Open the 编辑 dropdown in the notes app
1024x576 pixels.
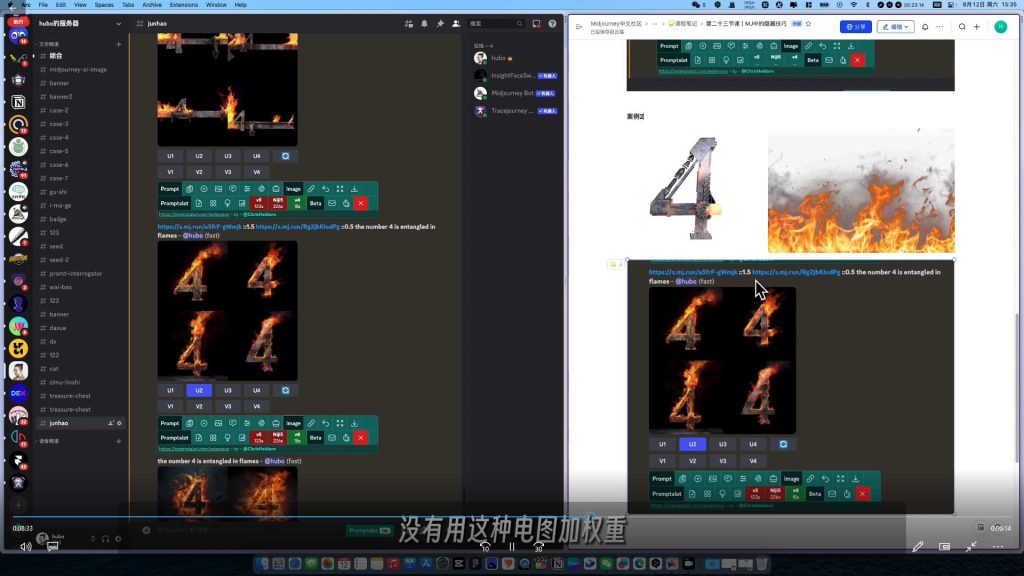896,27
